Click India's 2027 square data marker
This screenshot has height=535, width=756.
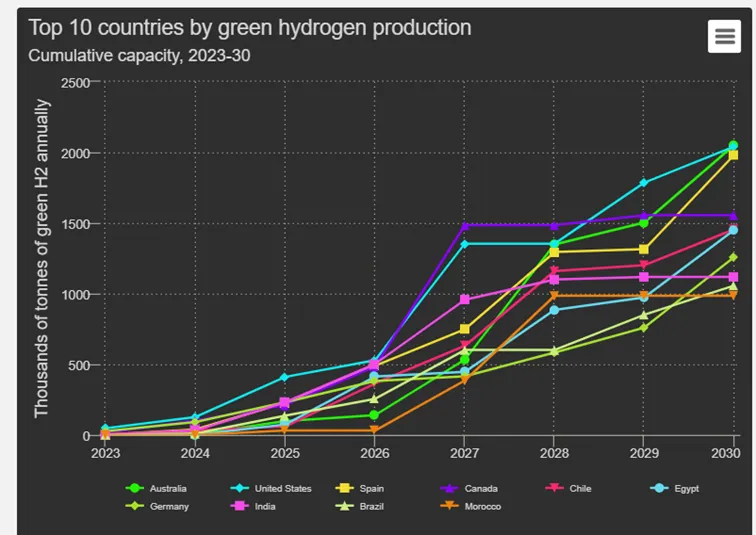464,299
